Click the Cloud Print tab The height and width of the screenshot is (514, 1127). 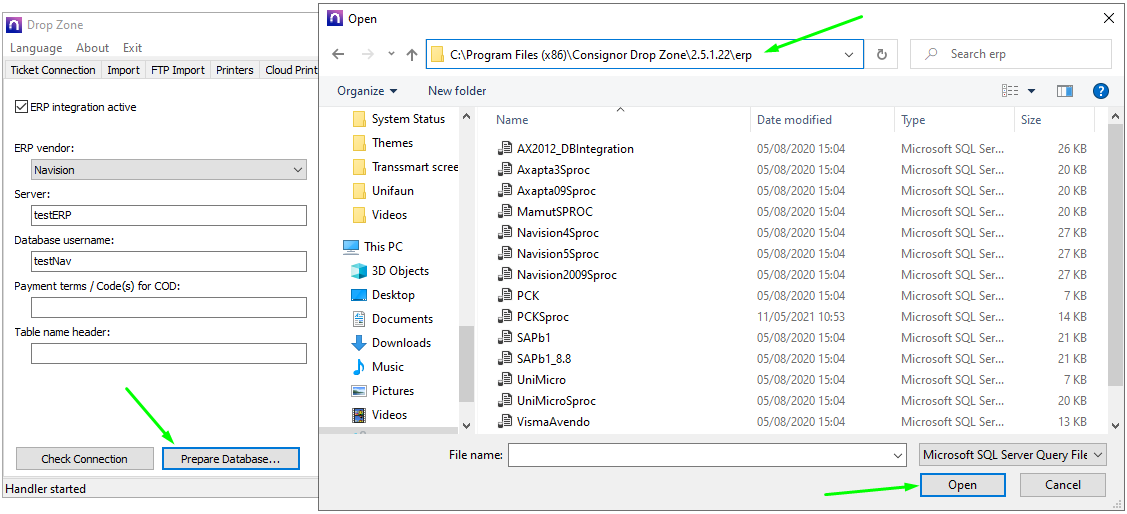coord(290,70)
